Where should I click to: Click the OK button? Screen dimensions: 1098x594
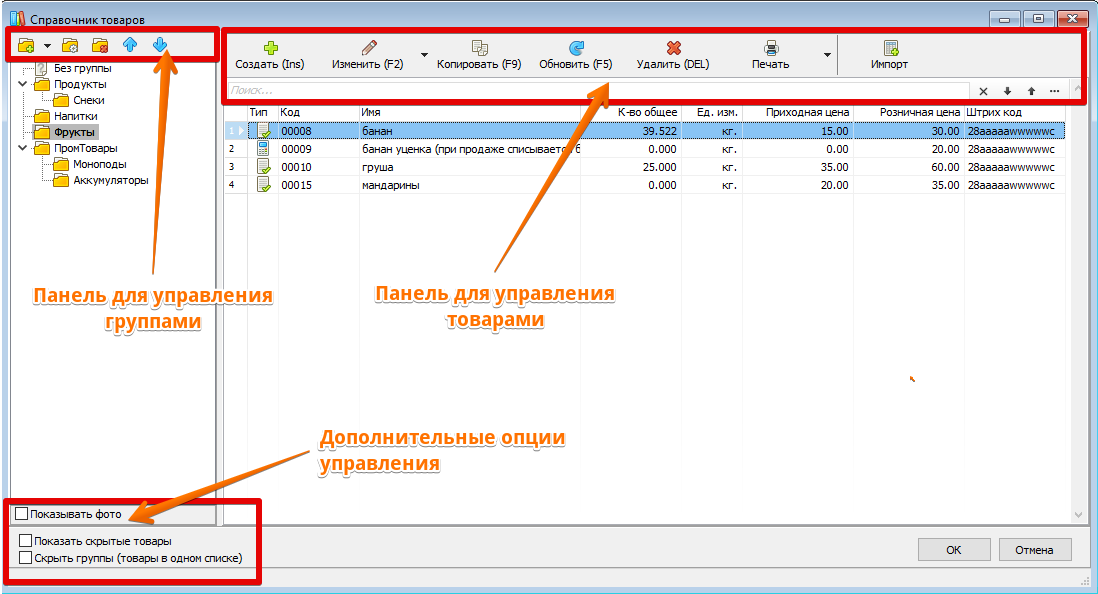tap(954, 550)
